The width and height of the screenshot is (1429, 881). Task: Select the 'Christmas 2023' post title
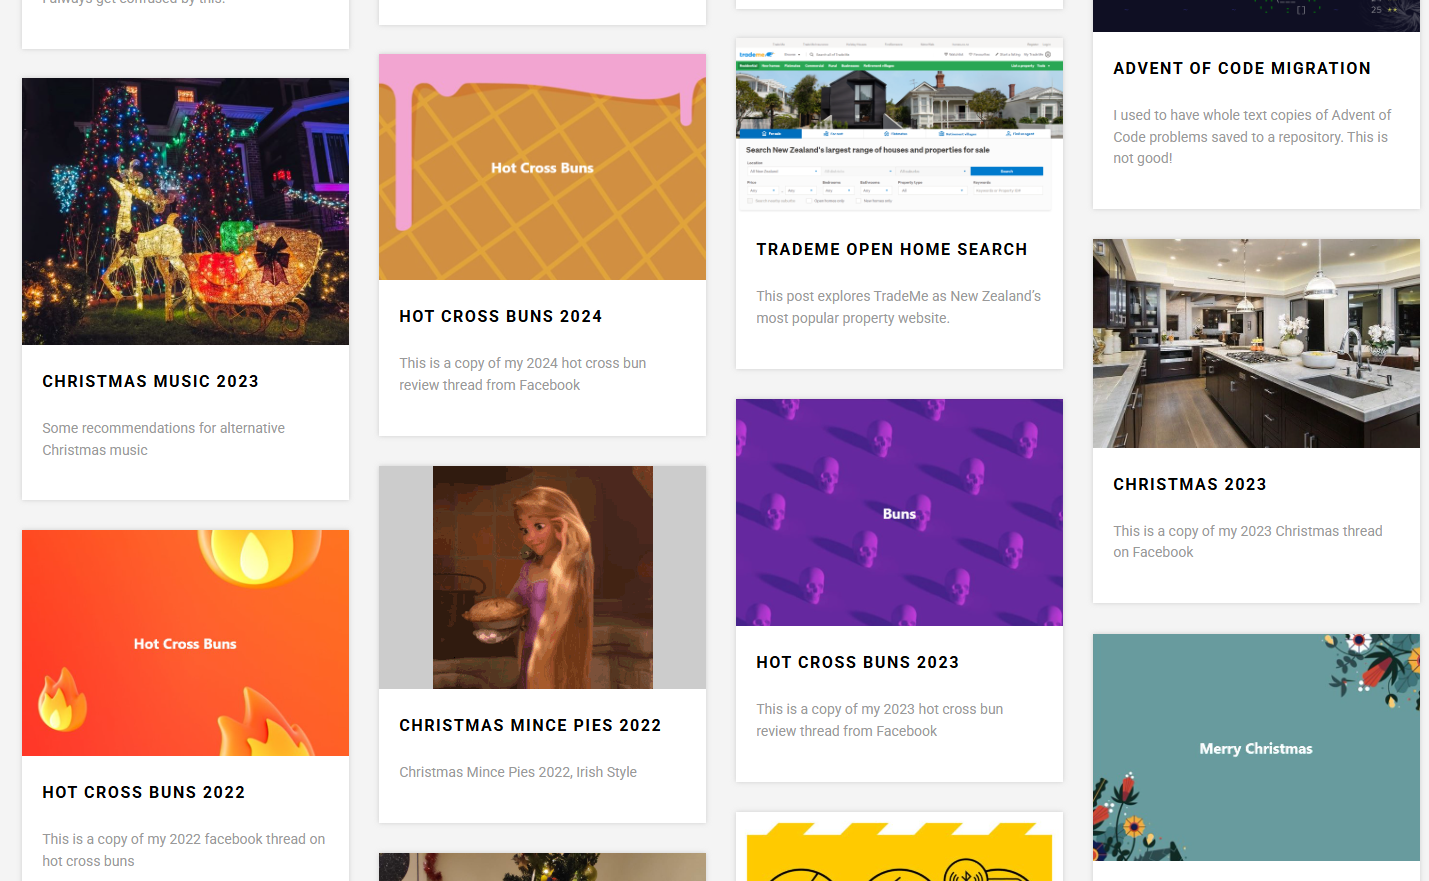point(1189,484)
